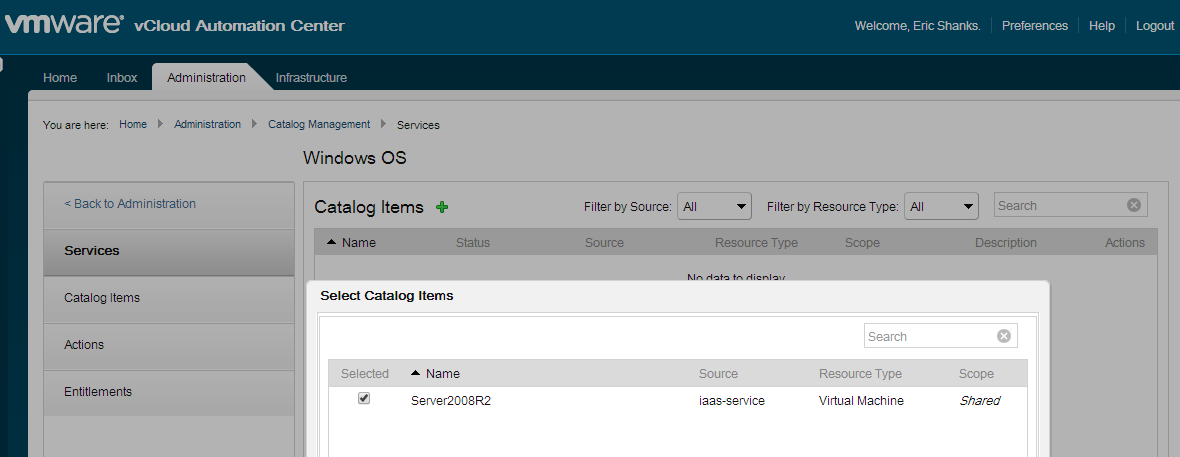The image size is (1180, 457).
Task: Select Services in the sidebar
Action: pos(169,251)
